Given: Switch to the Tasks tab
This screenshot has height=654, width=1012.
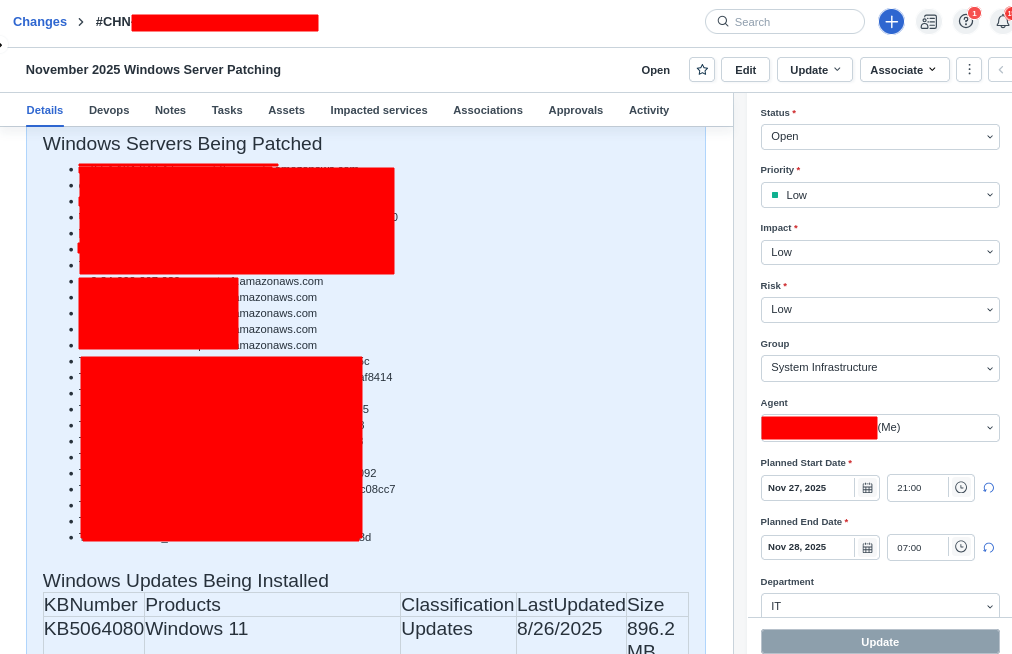Looking at the screenshot, I should tap(227, 110).
